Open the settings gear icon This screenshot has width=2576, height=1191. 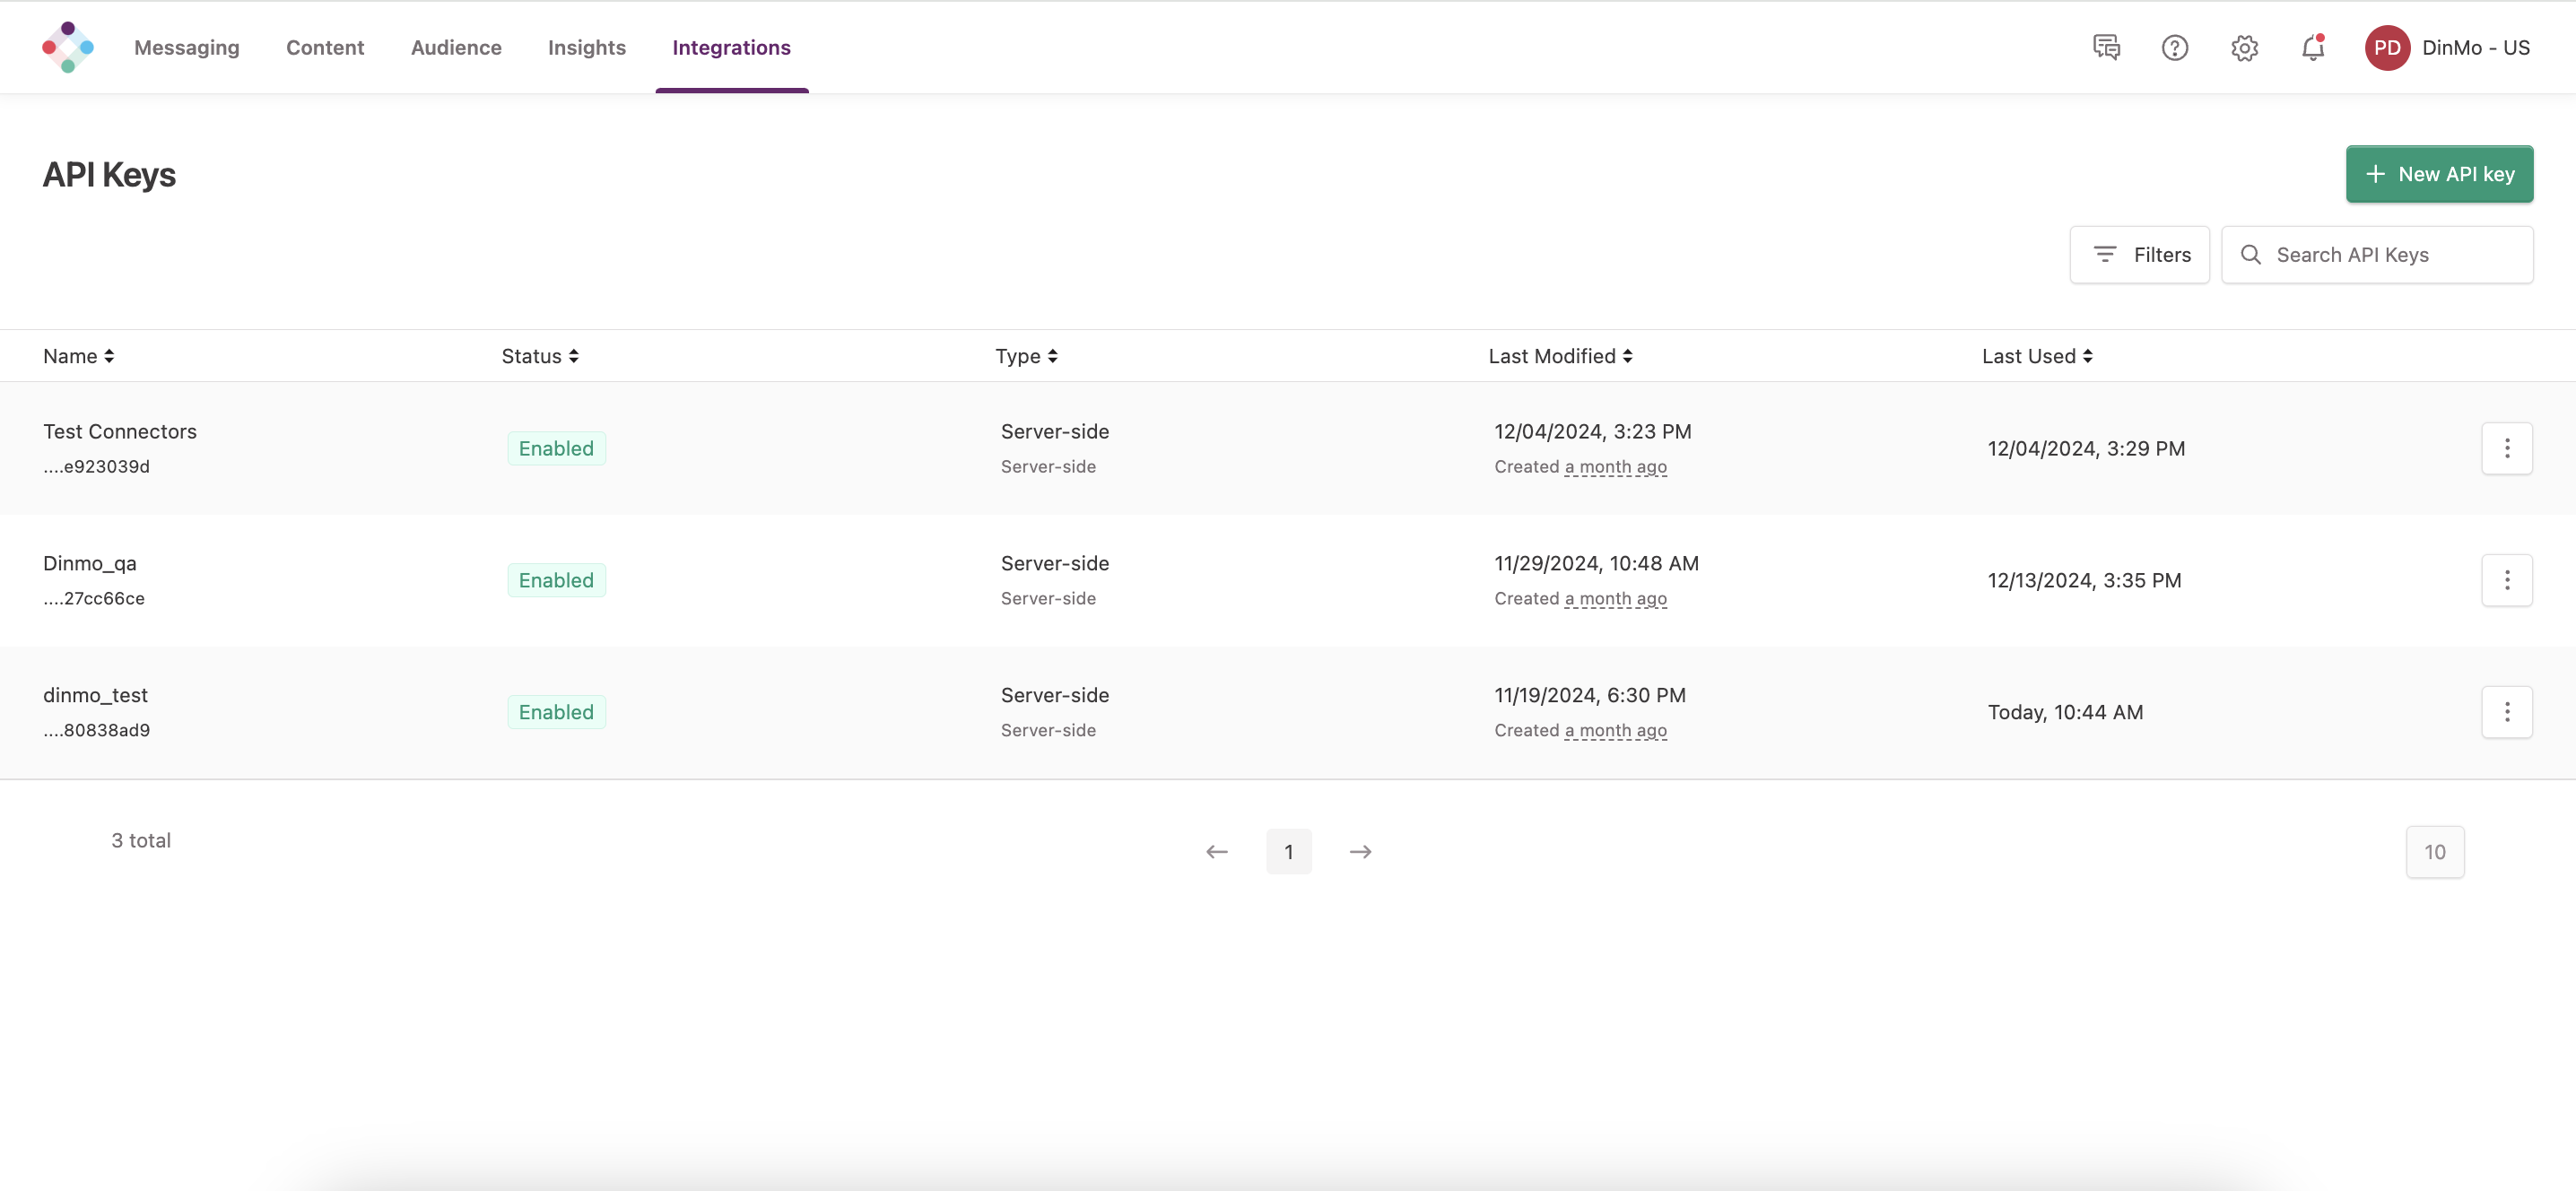pos(2244,47)
